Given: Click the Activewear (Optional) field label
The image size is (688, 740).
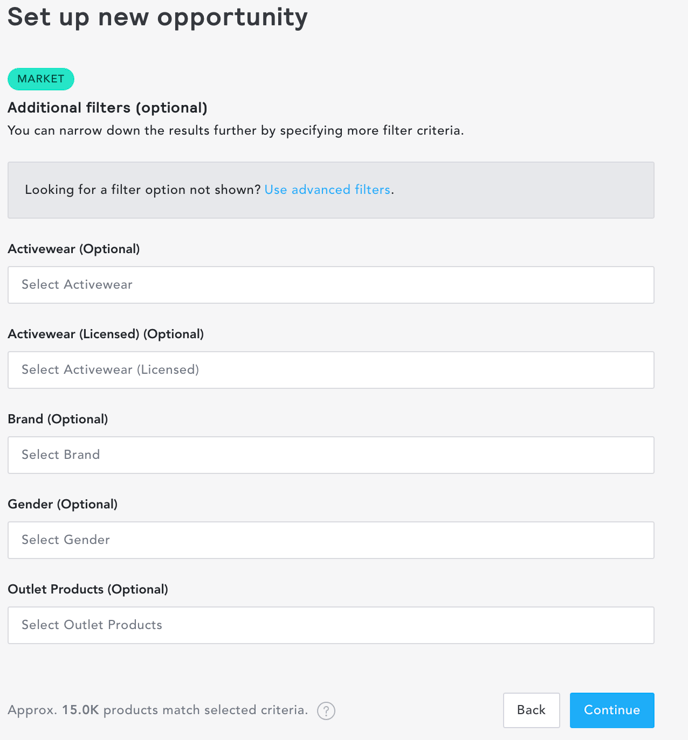Looking at the screenshot, I should point(74,249).
